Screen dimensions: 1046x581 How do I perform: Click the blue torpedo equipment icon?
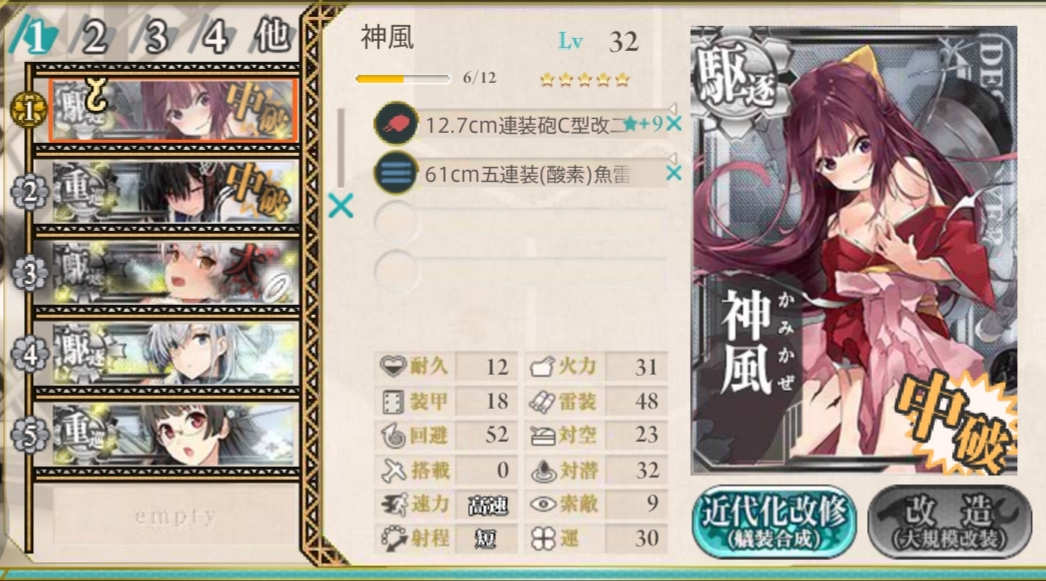click(396, 173)
